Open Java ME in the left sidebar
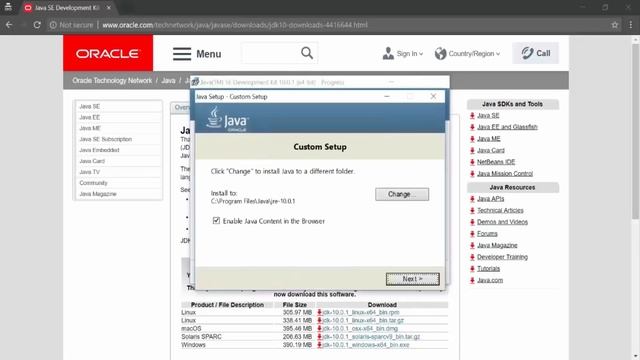Image resolution: width=640 pixels, height=360 pixels. 90,128
